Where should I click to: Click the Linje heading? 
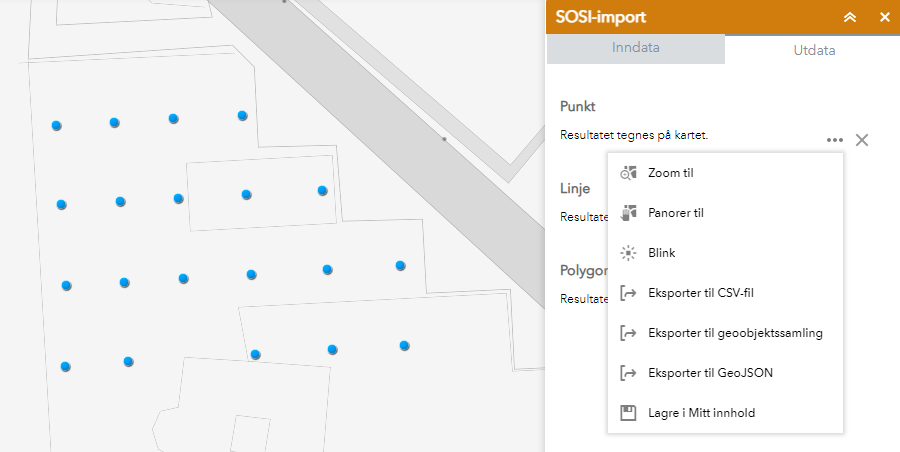pyautogui.click(x=575, y=189)
